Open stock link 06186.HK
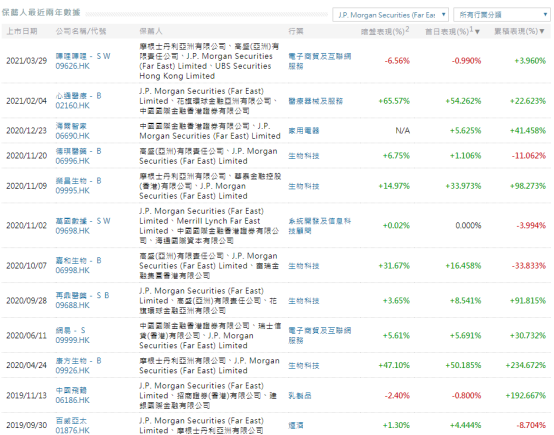 (x=72, y=400)
